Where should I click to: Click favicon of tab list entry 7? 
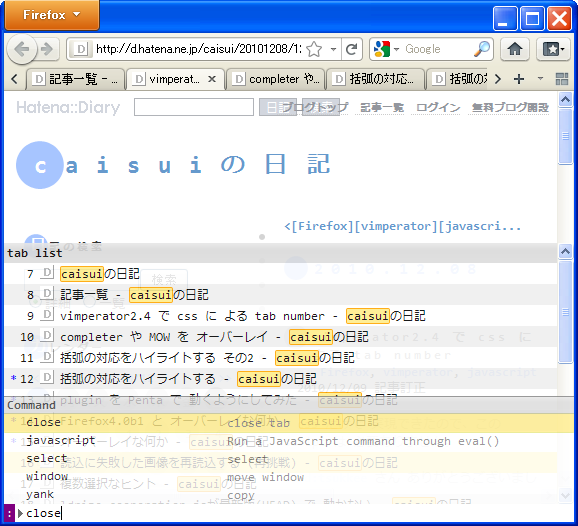[x=47, y=273]
